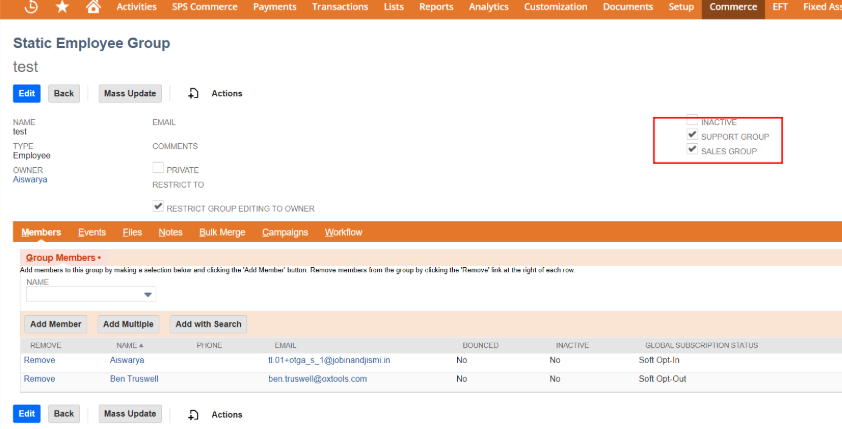Image resolution: width=842 pixels, height=429 pixels.
Task: Click the top Edit button
Action: point(27,93)
